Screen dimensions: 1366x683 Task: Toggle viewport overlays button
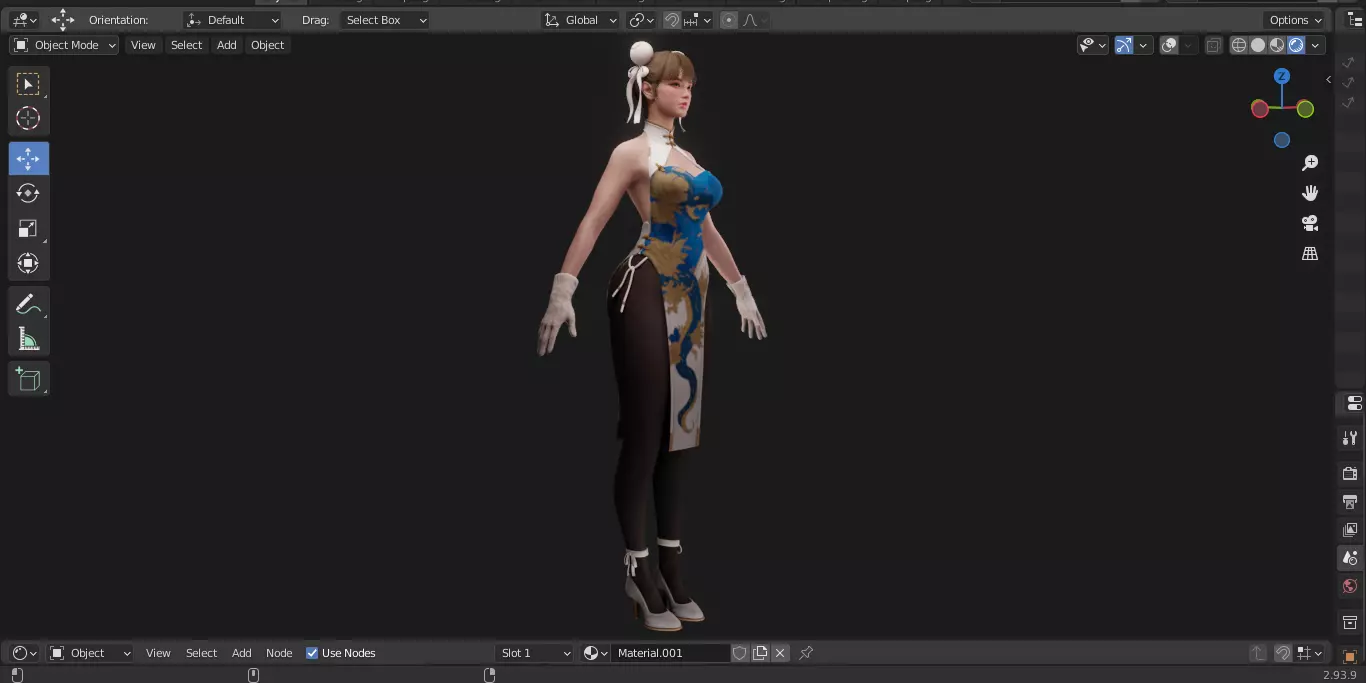click(x=1169, y=45)
